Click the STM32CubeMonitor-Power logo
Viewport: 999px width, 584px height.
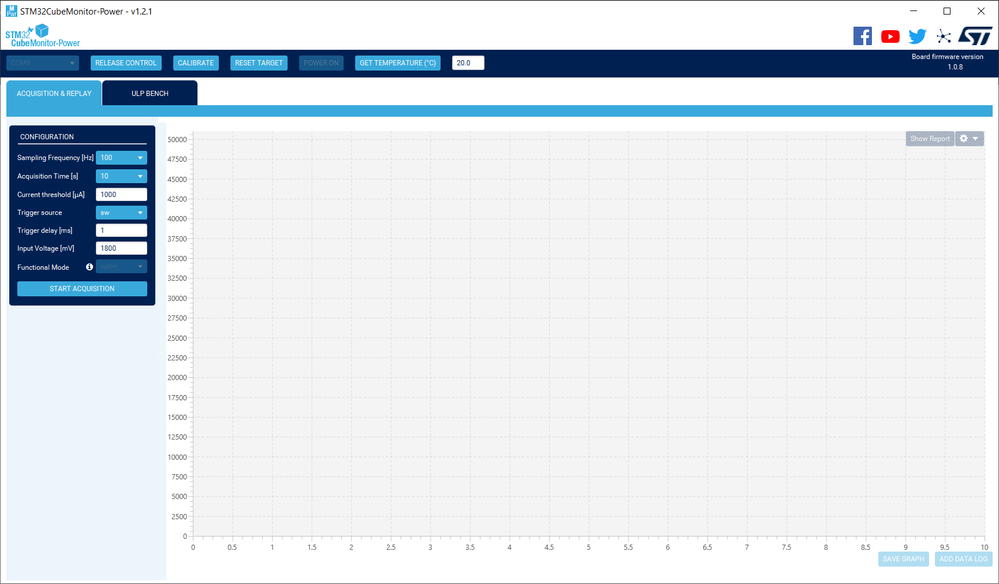click(43, 36)
